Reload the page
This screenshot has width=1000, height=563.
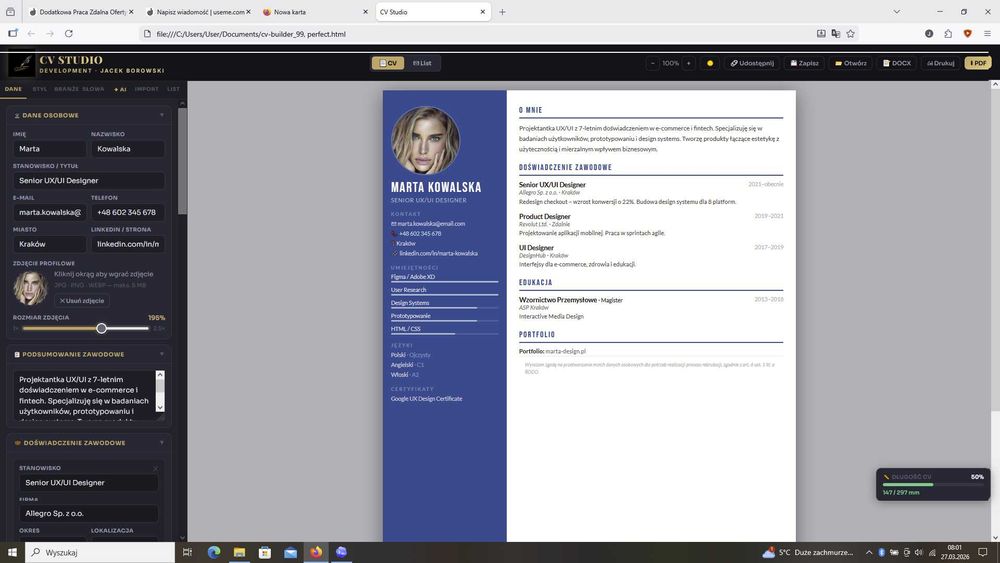click(x=69, y=34)
